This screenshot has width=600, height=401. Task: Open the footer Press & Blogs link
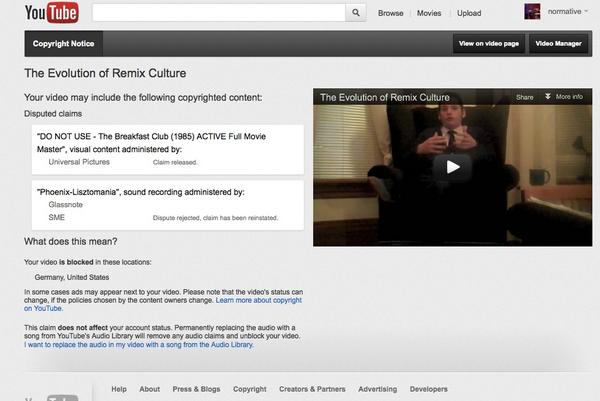tap(196, 389)
